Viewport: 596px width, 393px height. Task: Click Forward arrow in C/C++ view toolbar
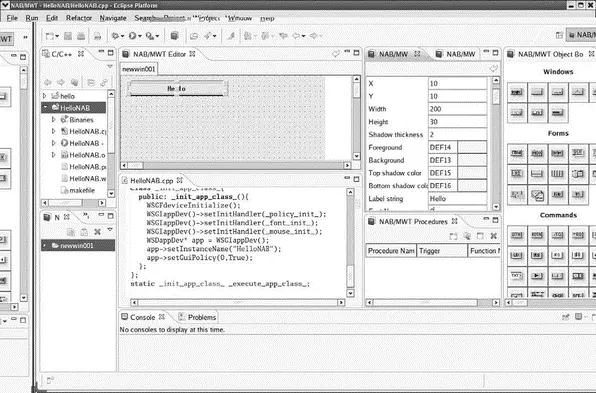point(60,82)
